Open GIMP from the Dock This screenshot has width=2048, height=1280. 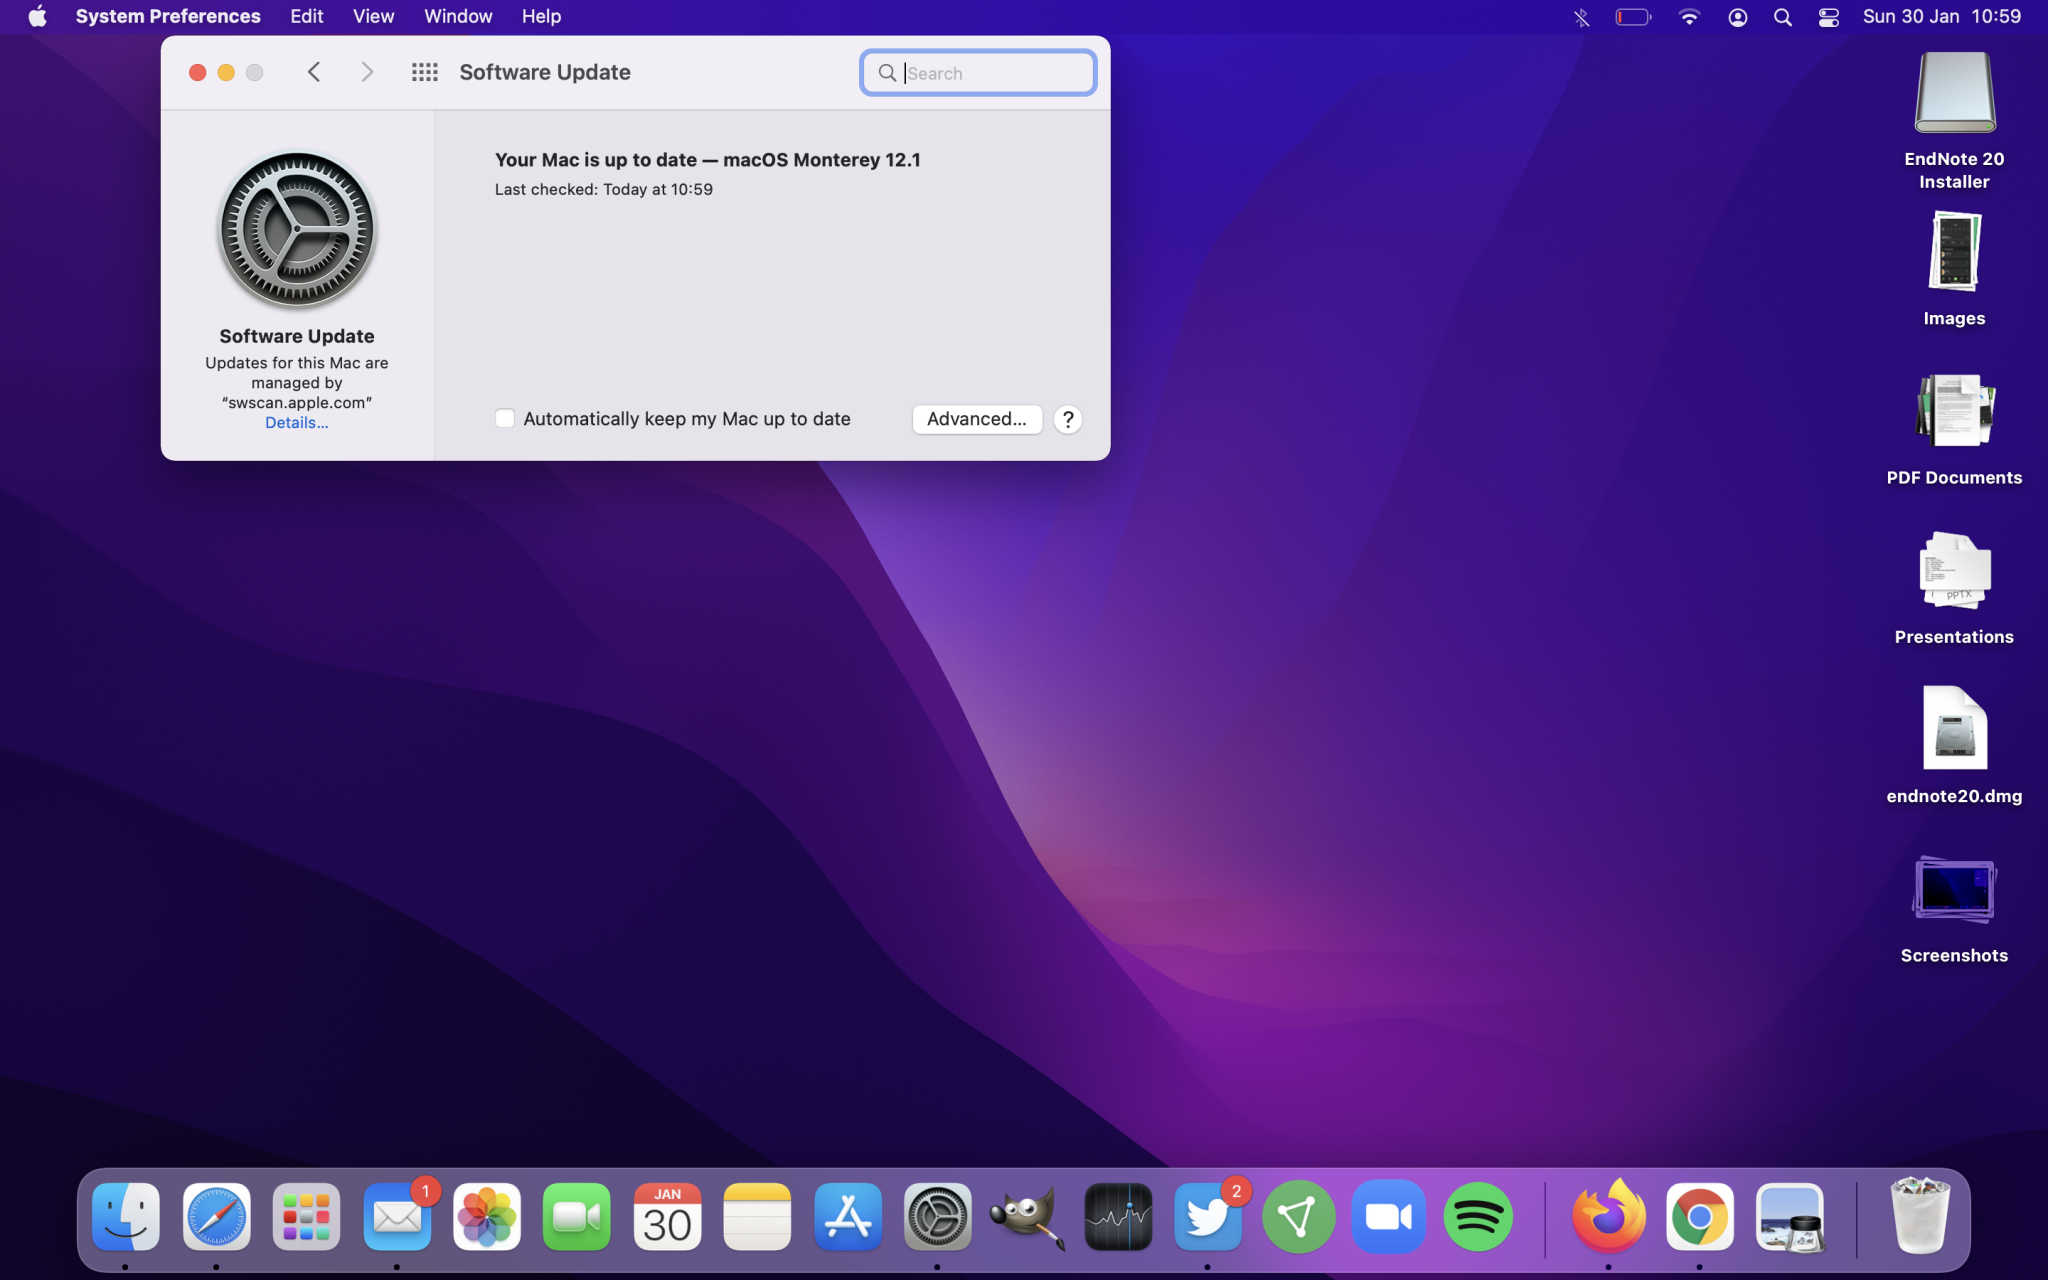click(1028, 1216)
